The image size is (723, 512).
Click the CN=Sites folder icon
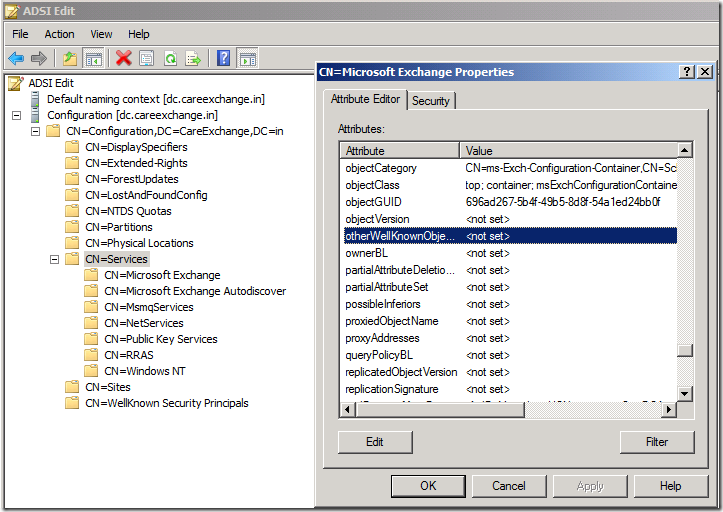click(72, 387)
